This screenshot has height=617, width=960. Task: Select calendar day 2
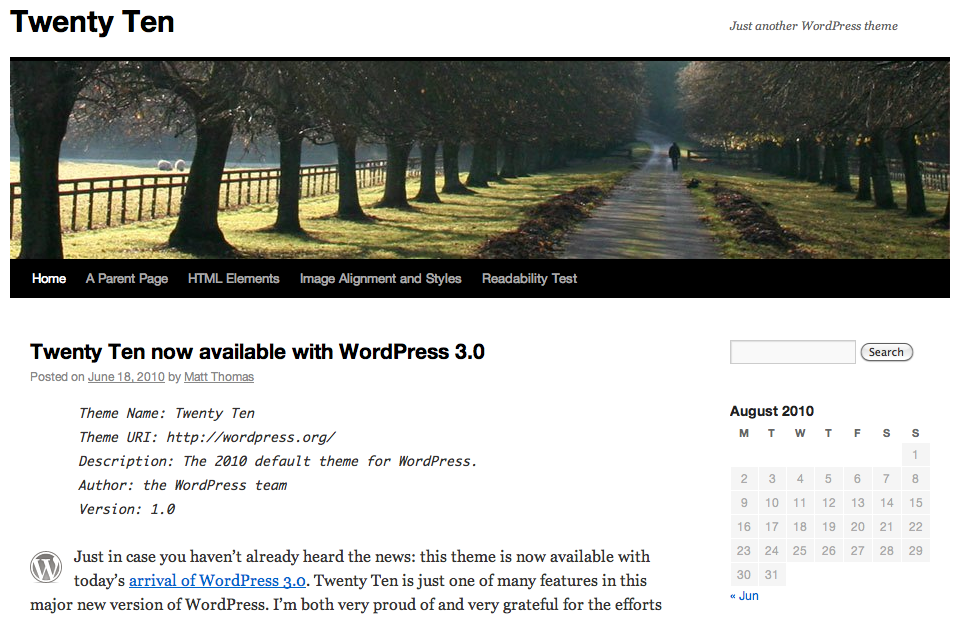[x=744, y=479]
